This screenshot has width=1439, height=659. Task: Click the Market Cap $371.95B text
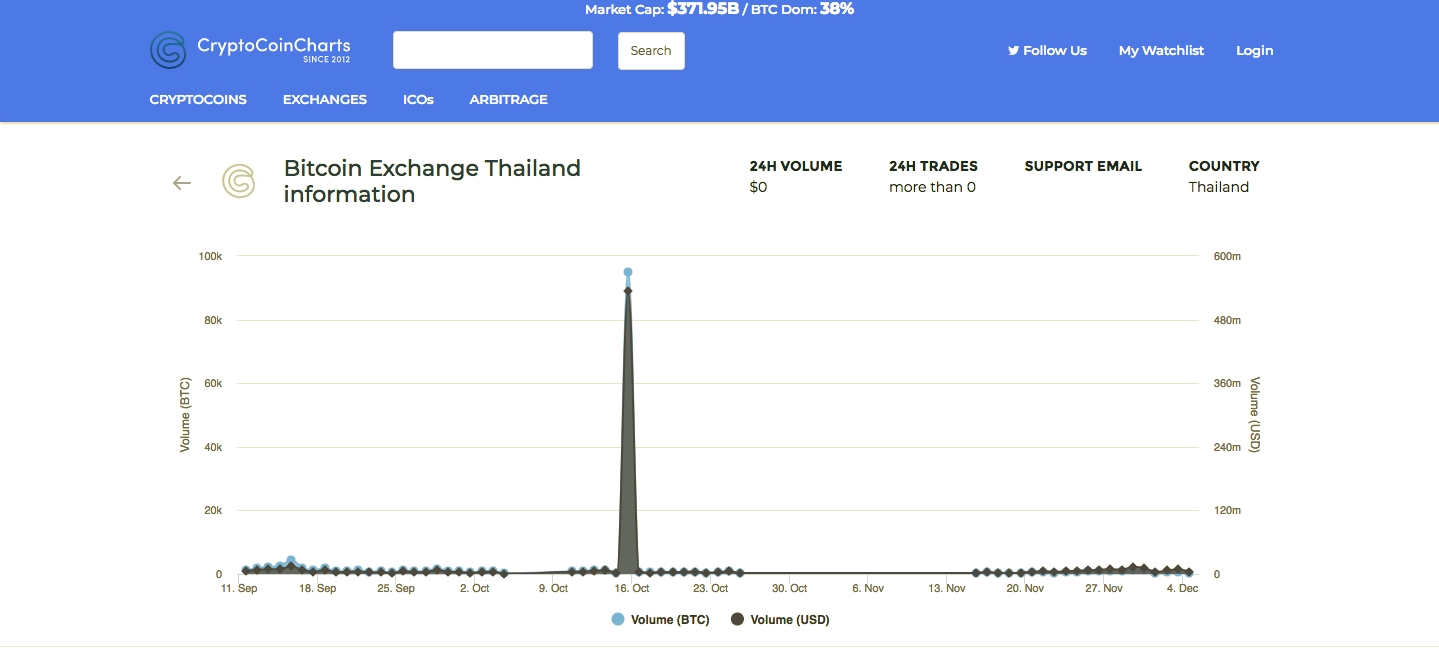pos(661,9)
